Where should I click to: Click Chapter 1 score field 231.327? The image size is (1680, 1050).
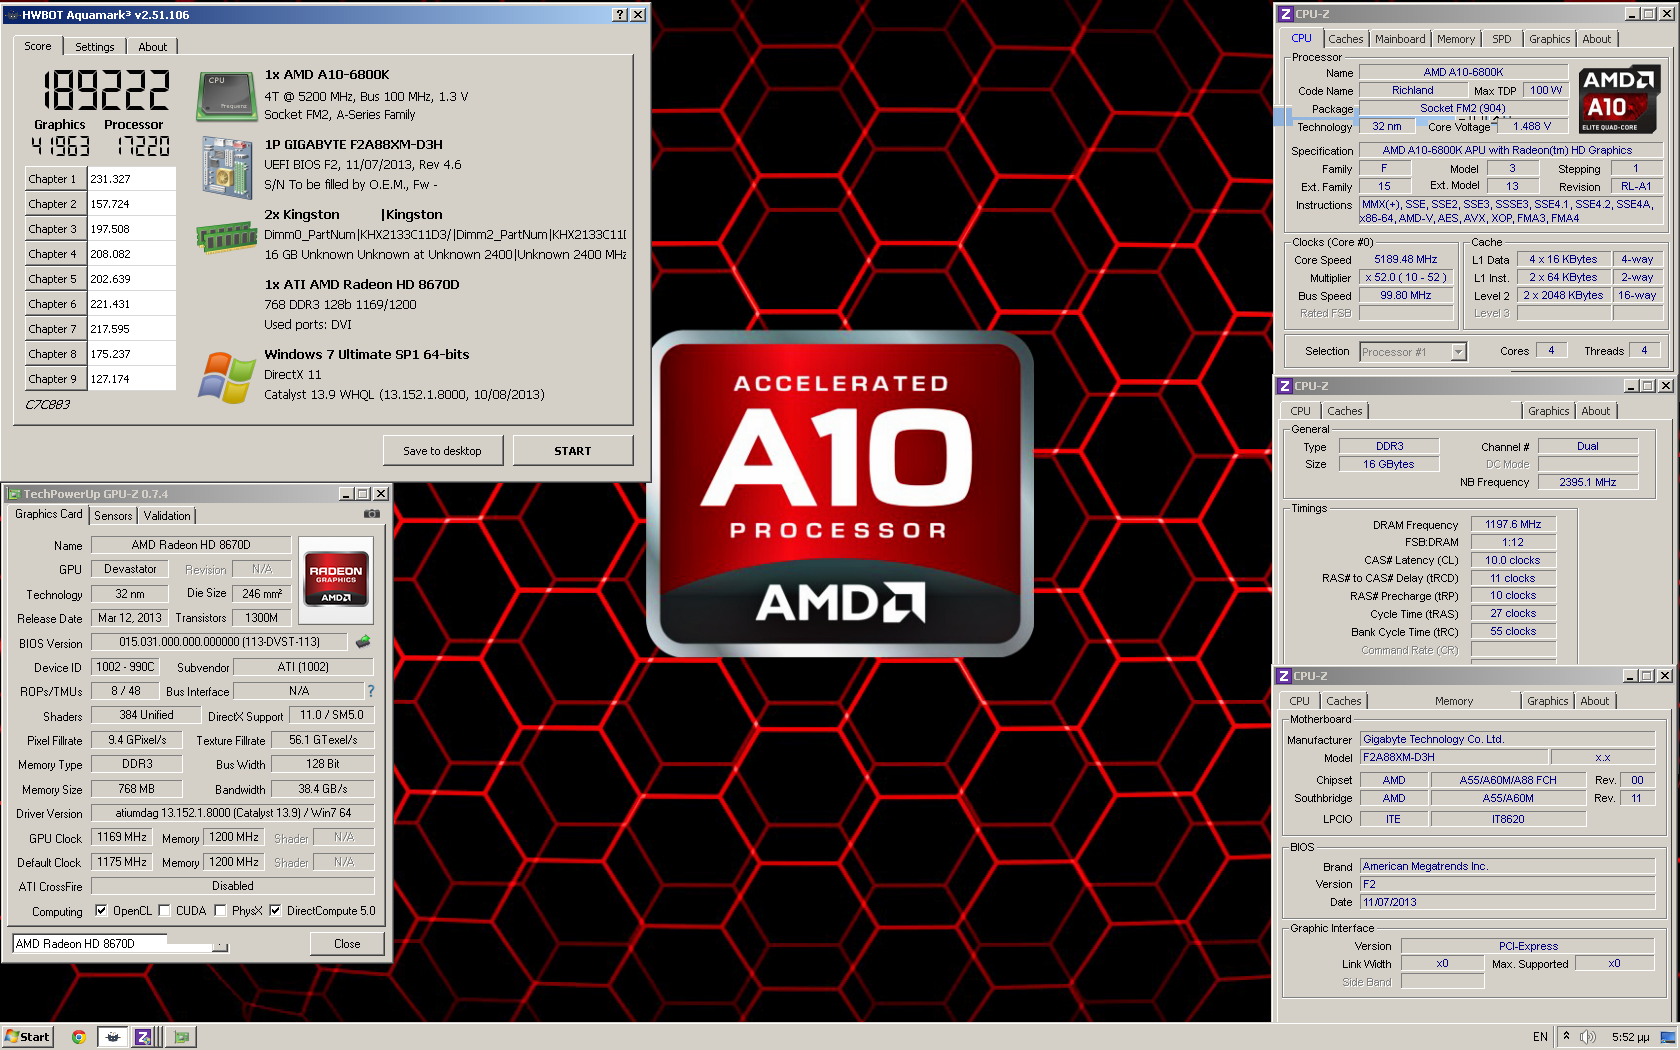(132, 179)
